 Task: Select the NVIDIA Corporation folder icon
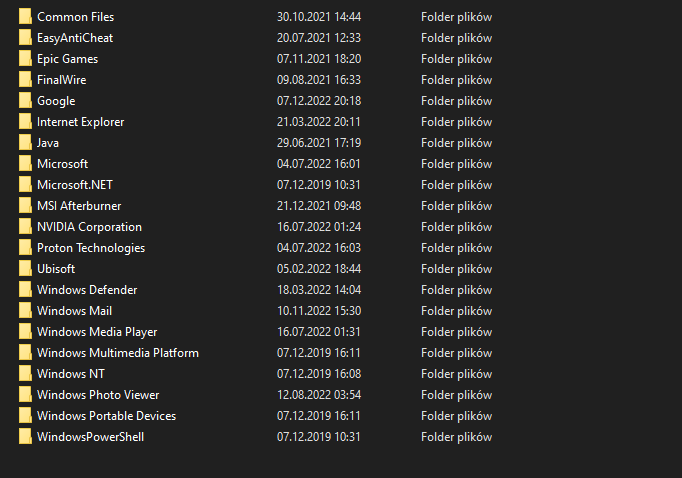click(25, 227)
